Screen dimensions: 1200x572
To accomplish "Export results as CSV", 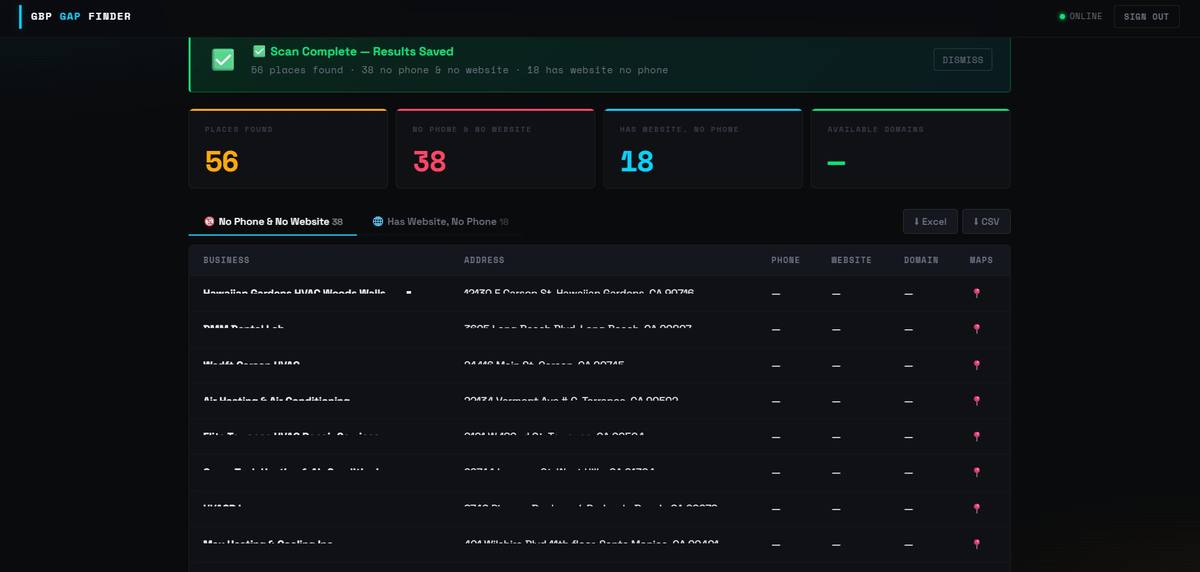I will tap(985, 221).
